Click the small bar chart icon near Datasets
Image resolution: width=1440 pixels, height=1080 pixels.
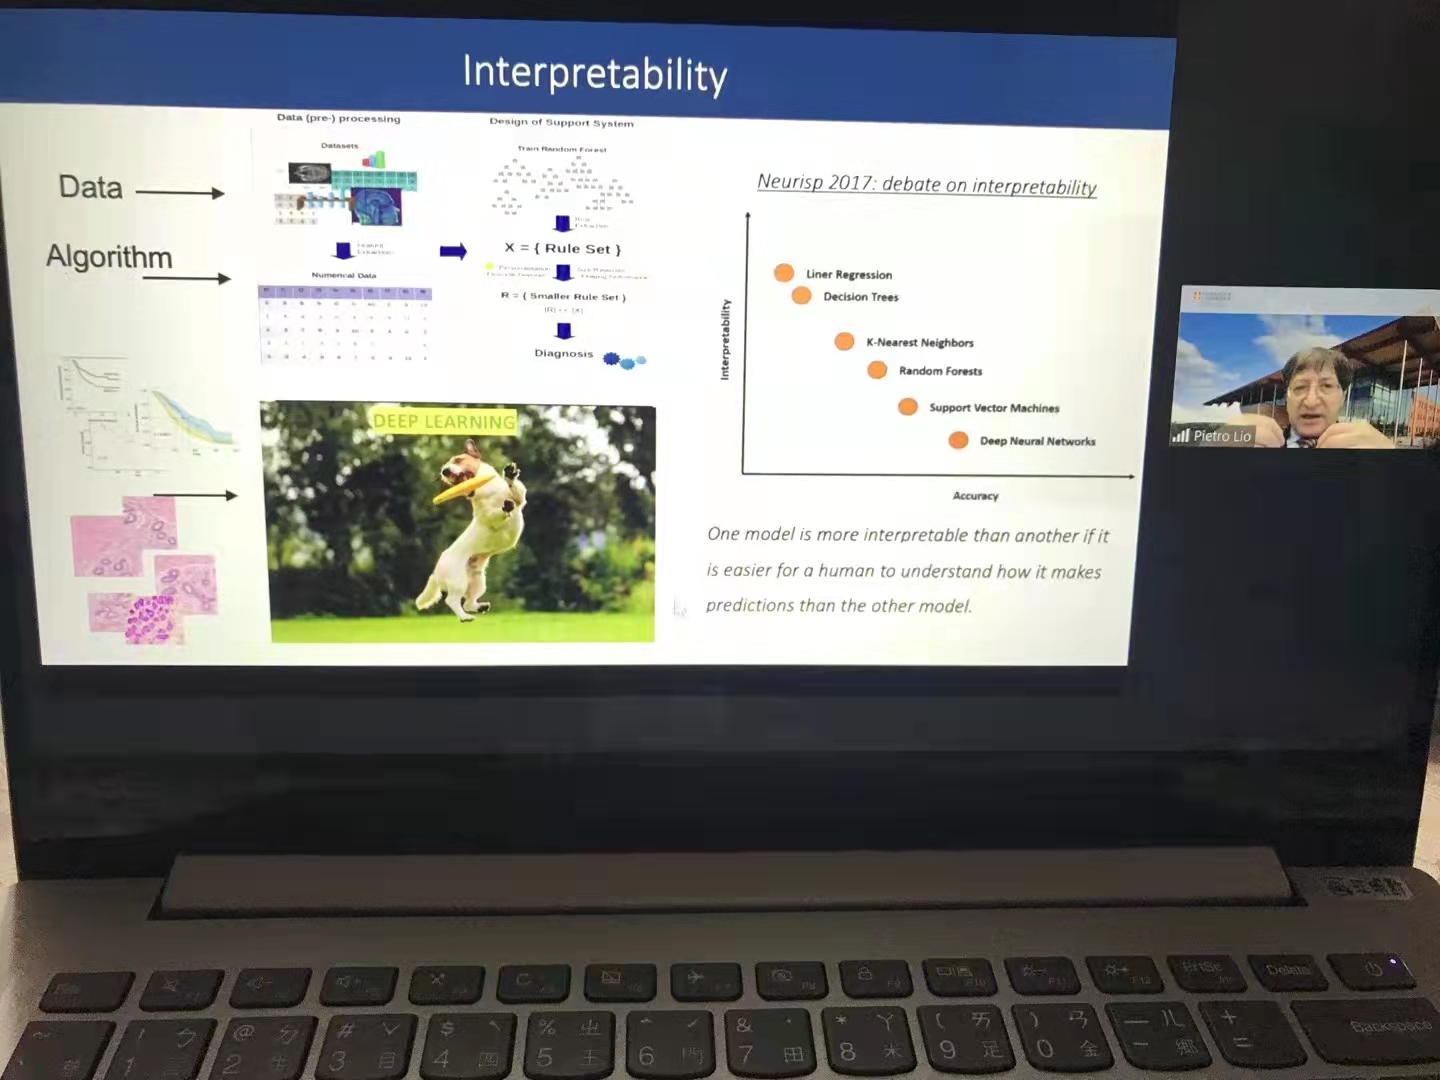[373, 160]
